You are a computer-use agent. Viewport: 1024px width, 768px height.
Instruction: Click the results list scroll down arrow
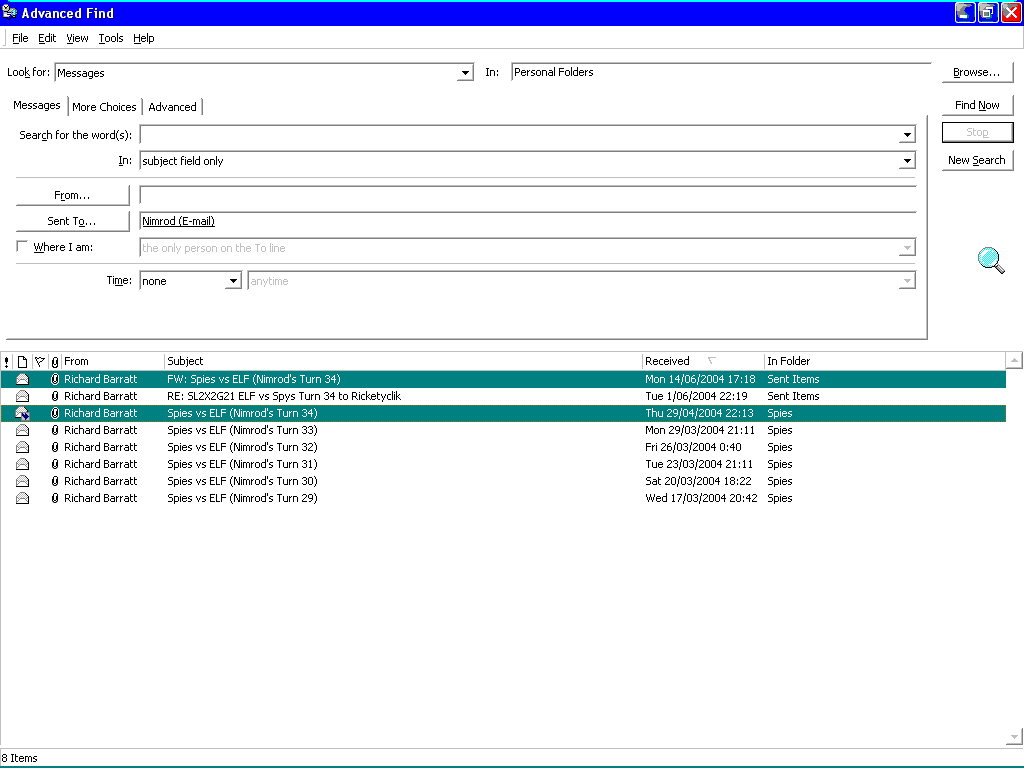pyautogui.click(x=1014, y=738)
